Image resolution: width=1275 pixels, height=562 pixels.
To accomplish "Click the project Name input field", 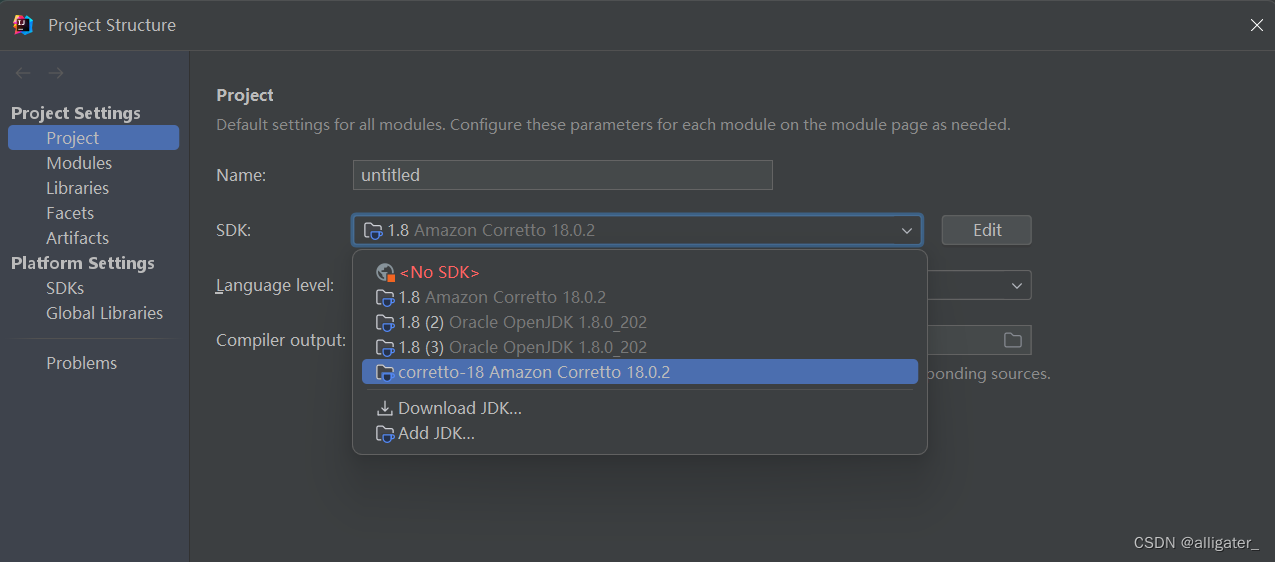I will click(563, 175).
